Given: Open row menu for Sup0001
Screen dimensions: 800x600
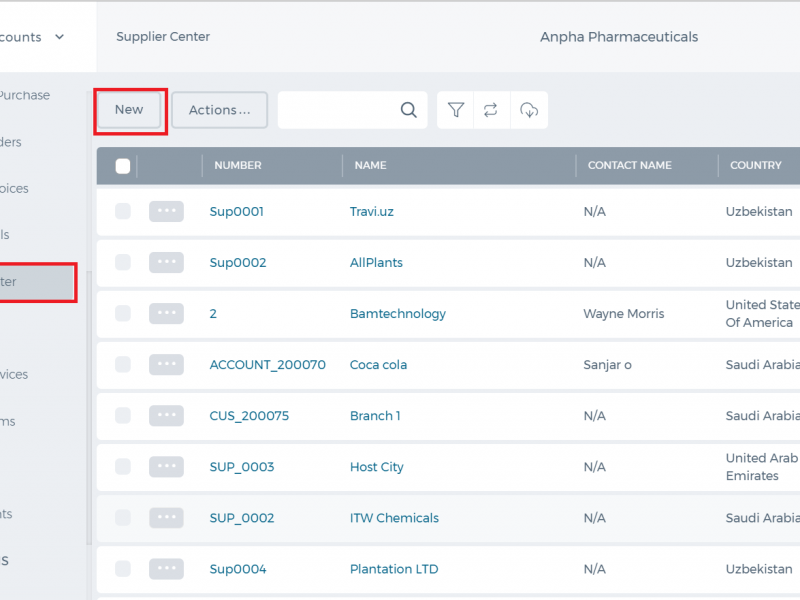Looking at the screenshot, I should coord(166,211).
